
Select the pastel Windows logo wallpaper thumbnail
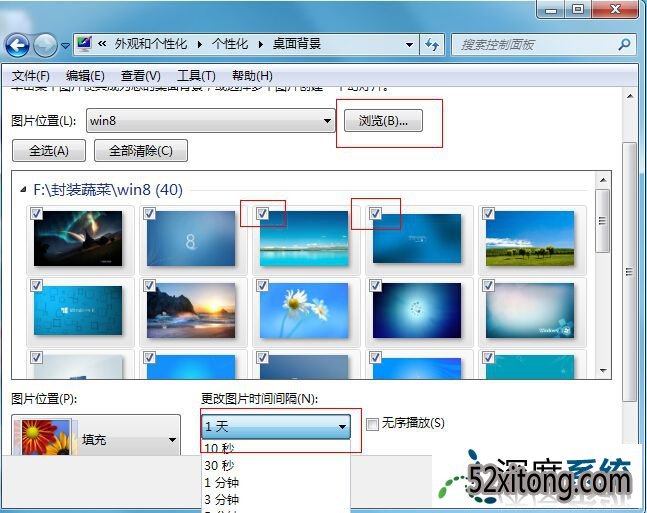(530, 310)
